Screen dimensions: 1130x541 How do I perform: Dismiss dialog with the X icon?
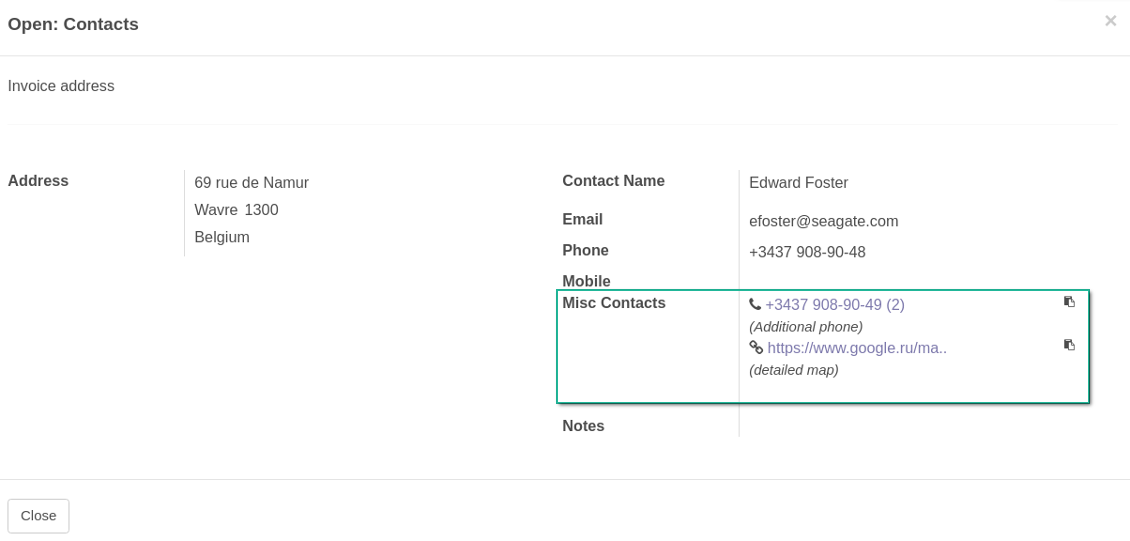tap(1110, 21)
